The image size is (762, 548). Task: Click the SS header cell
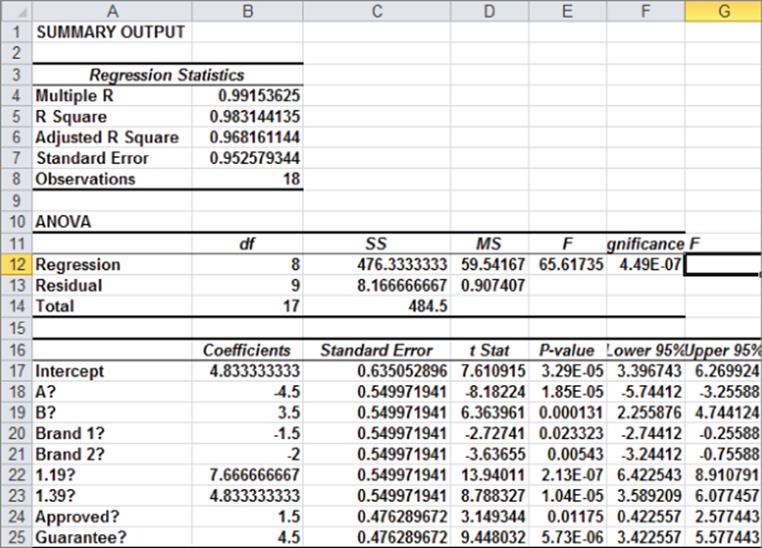376,243
